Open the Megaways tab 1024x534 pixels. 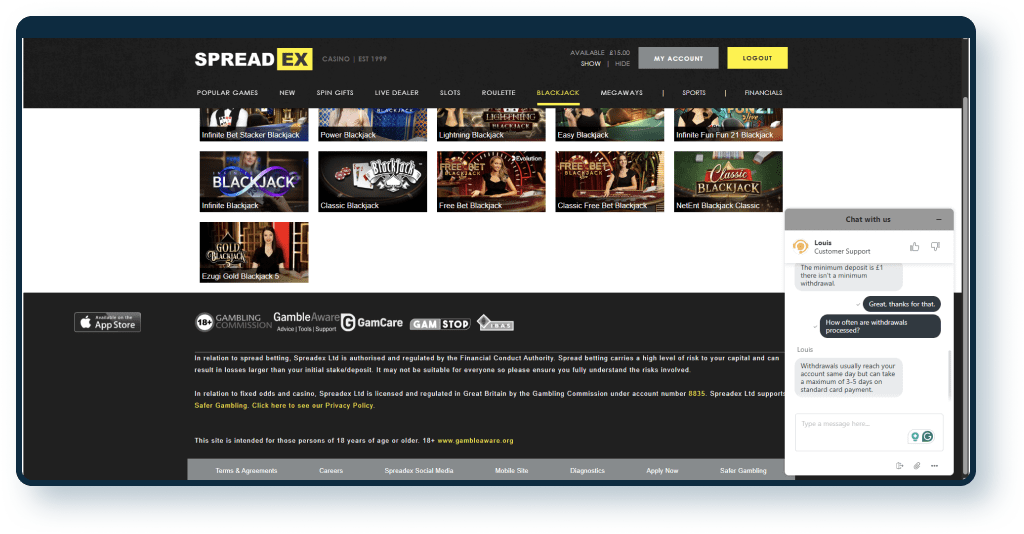coord(622,93)
